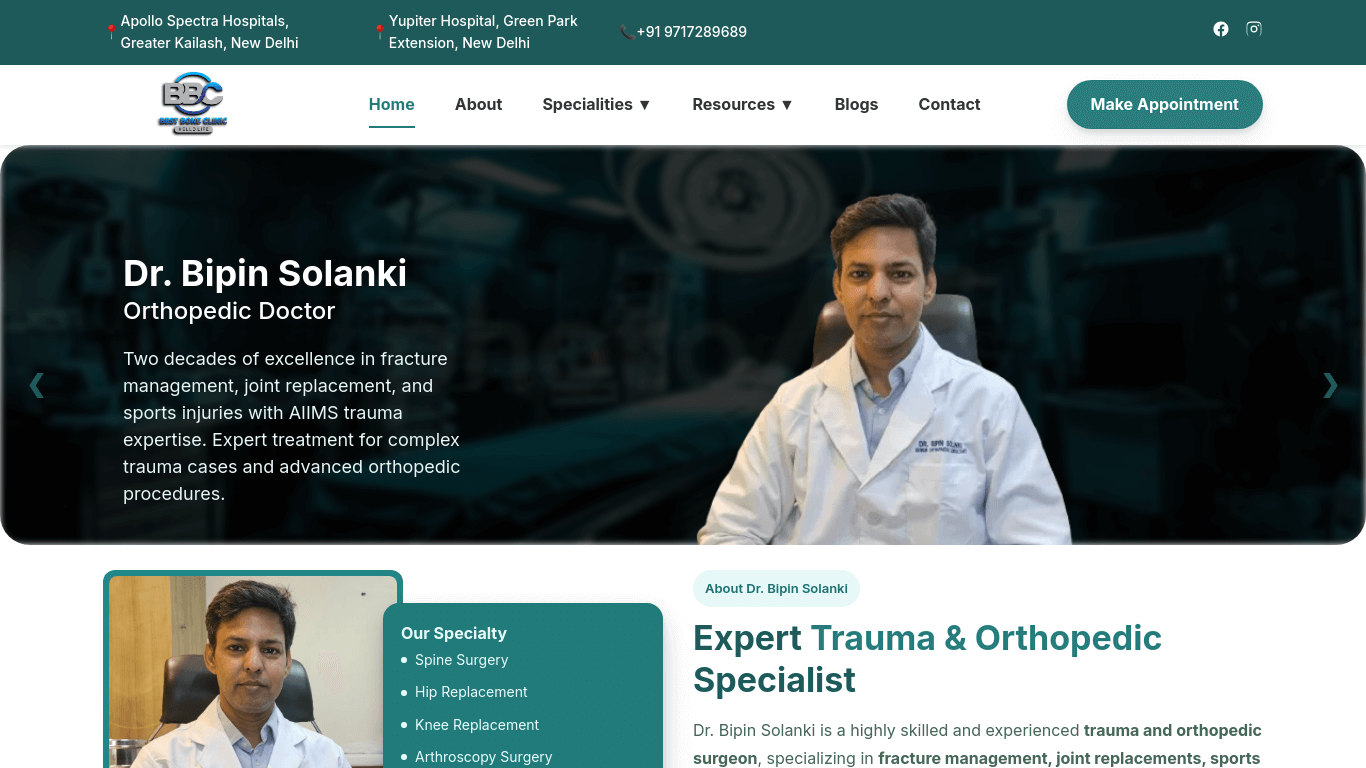Image resolution: width=1366 pixels, height=768 pixels.
Task: Open the Contact page link
Action: 949,104
